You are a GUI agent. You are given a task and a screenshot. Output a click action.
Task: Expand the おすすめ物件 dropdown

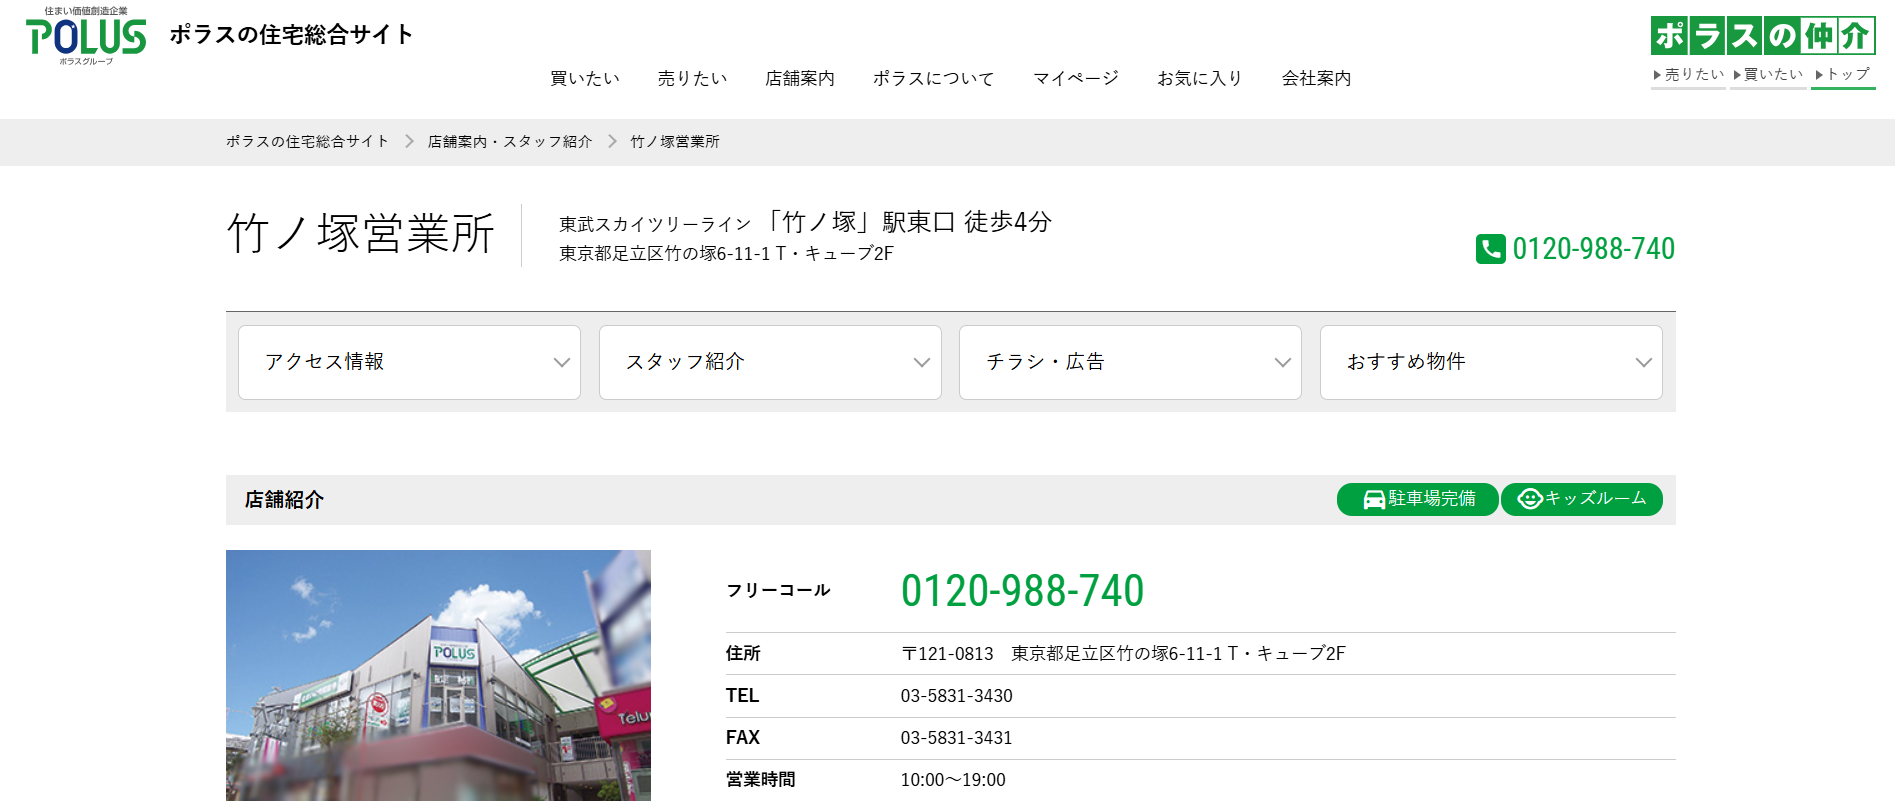(1491, 362)
